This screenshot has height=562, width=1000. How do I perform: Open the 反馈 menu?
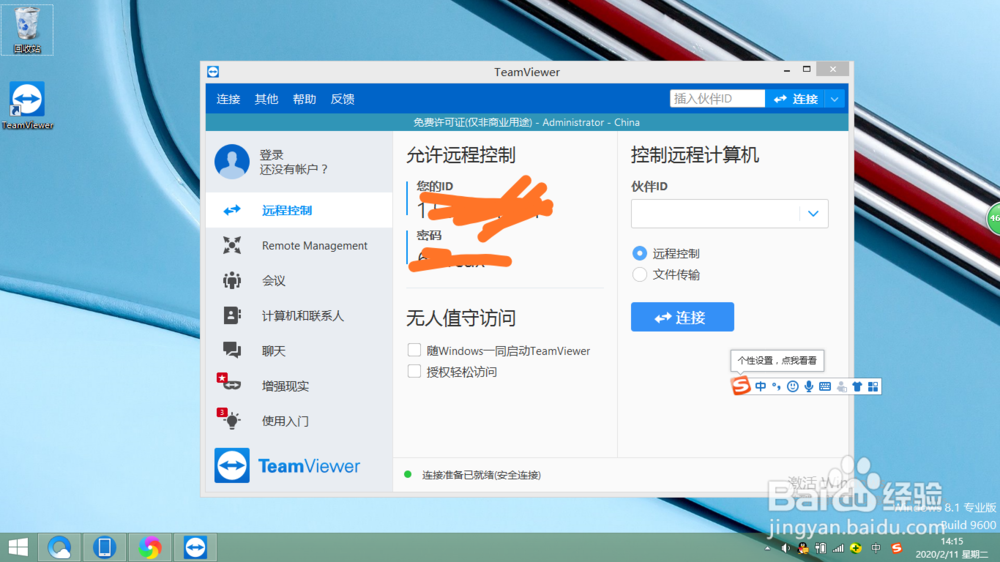(342, 99)
